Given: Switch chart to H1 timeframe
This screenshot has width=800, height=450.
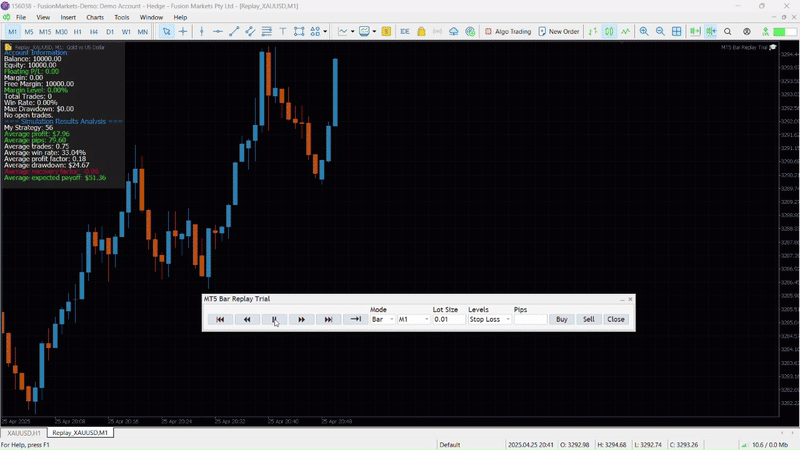Looking at the screenshot, I should point(78,32).
